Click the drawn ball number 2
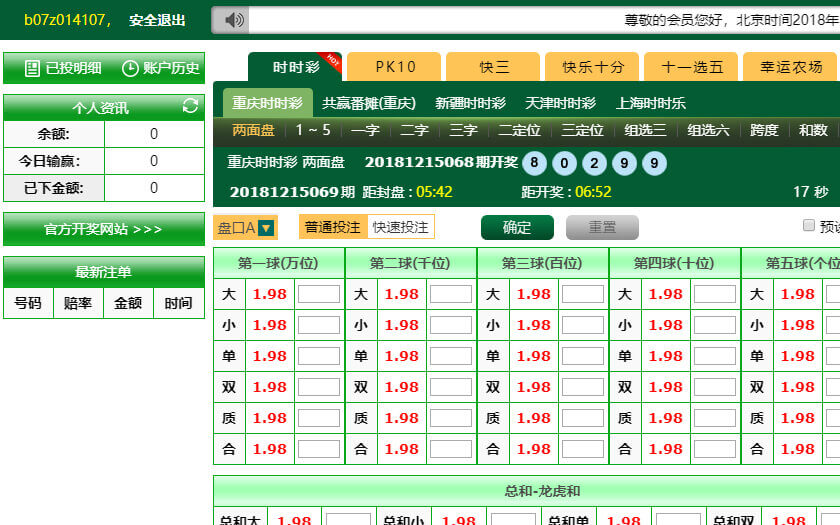Screen dimensions: 840x525 pyautogui.click(x=595, y=163)
